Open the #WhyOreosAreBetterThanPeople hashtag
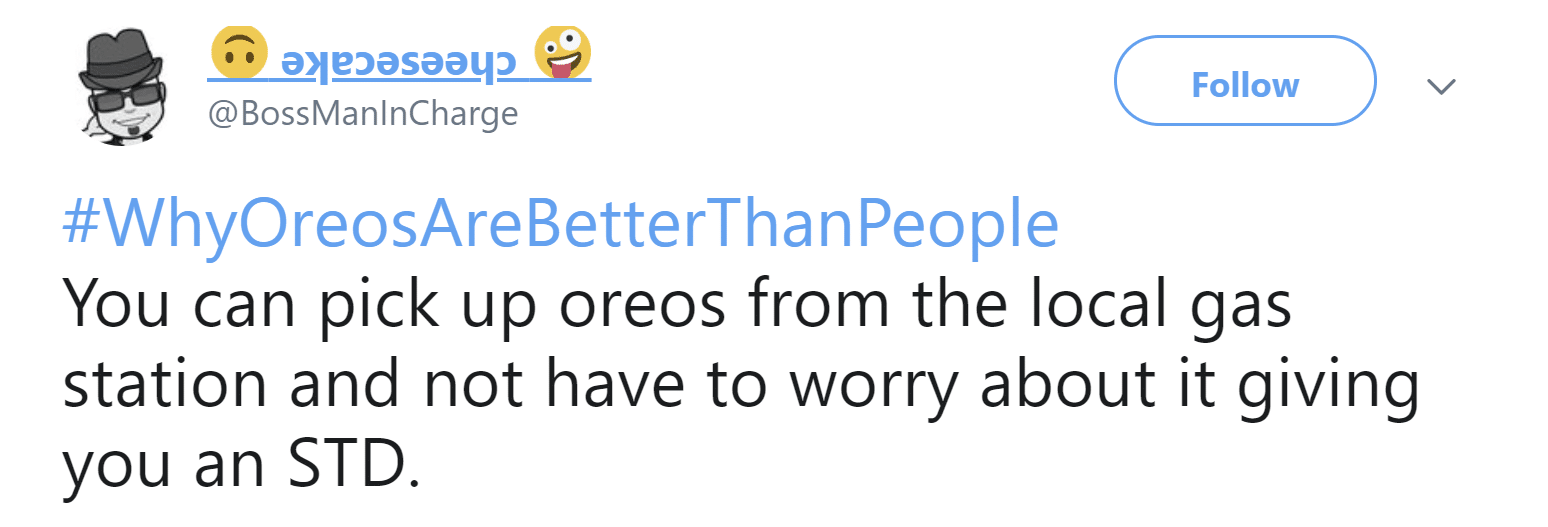This screenshot has width=1548, height=527. [x=560, y=225]
